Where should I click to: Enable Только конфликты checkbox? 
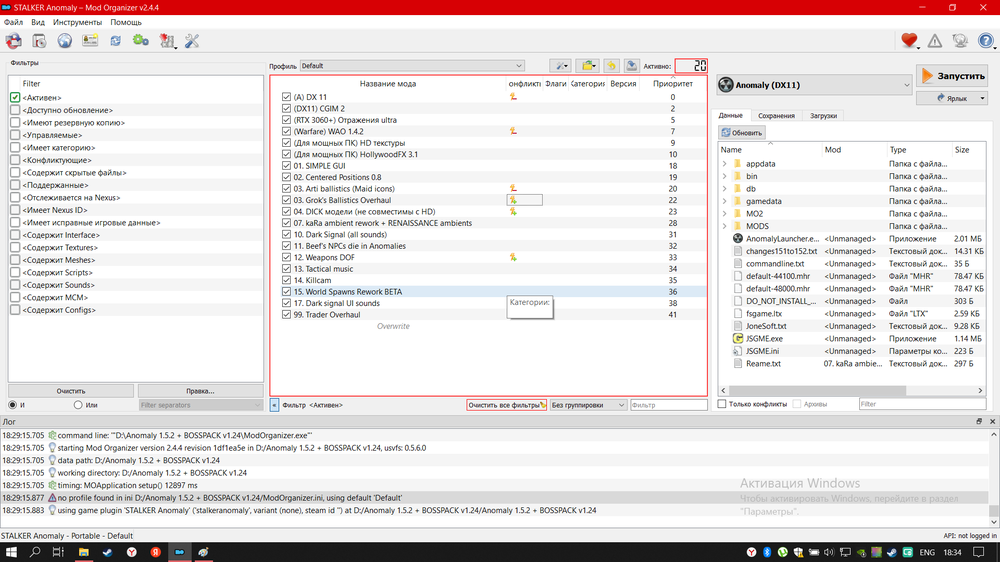pos(722,404)
